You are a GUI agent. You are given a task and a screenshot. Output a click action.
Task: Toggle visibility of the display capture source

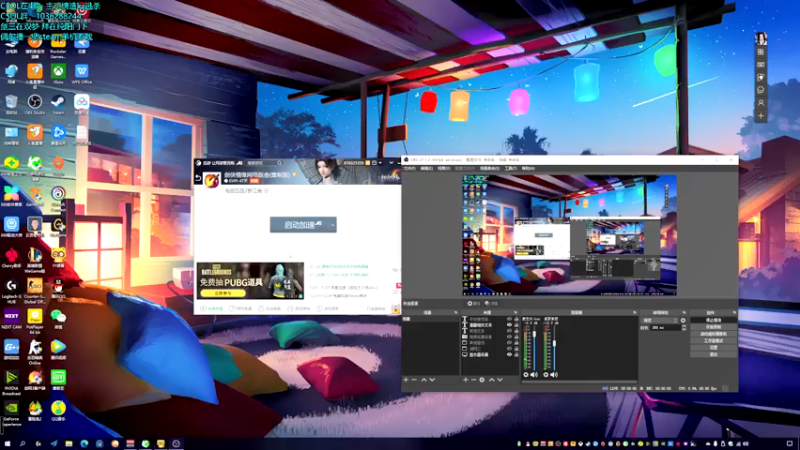(x=509, y=355)
